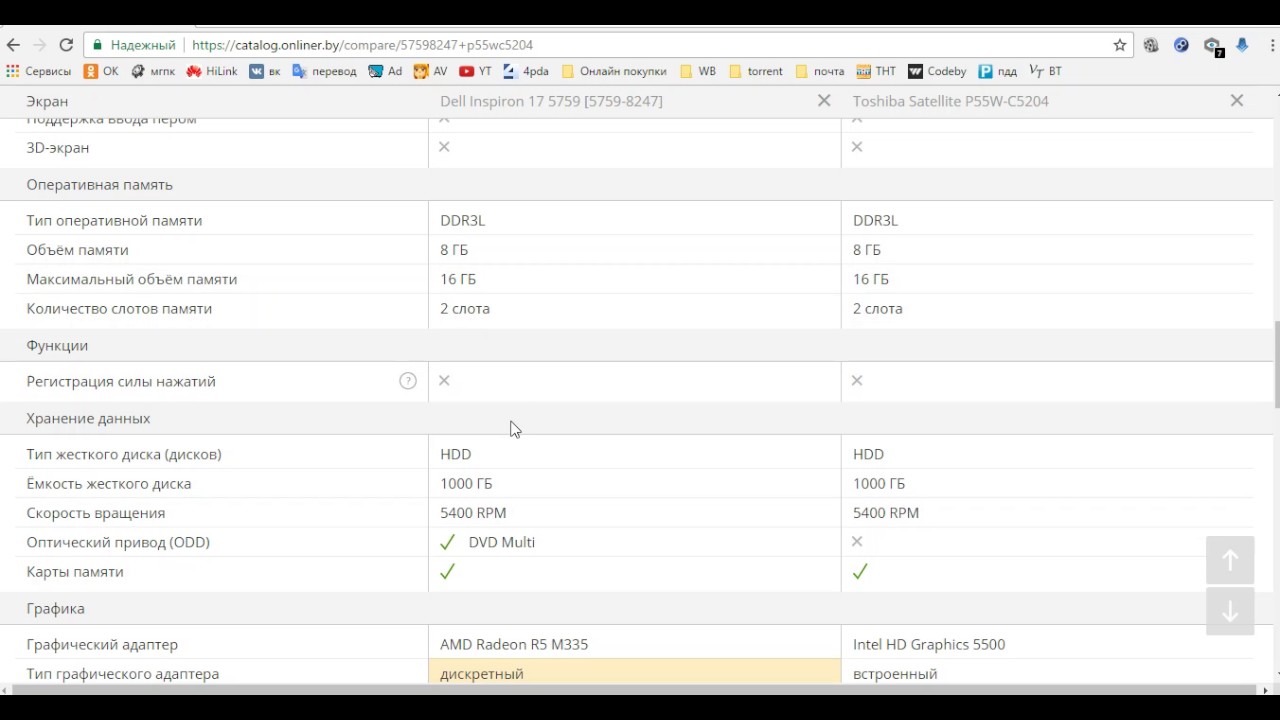This screenshot has height=720, width=1280.
Task: Click the blue round extension icon
Action: pyautogui.click(x=1181, y=45)
